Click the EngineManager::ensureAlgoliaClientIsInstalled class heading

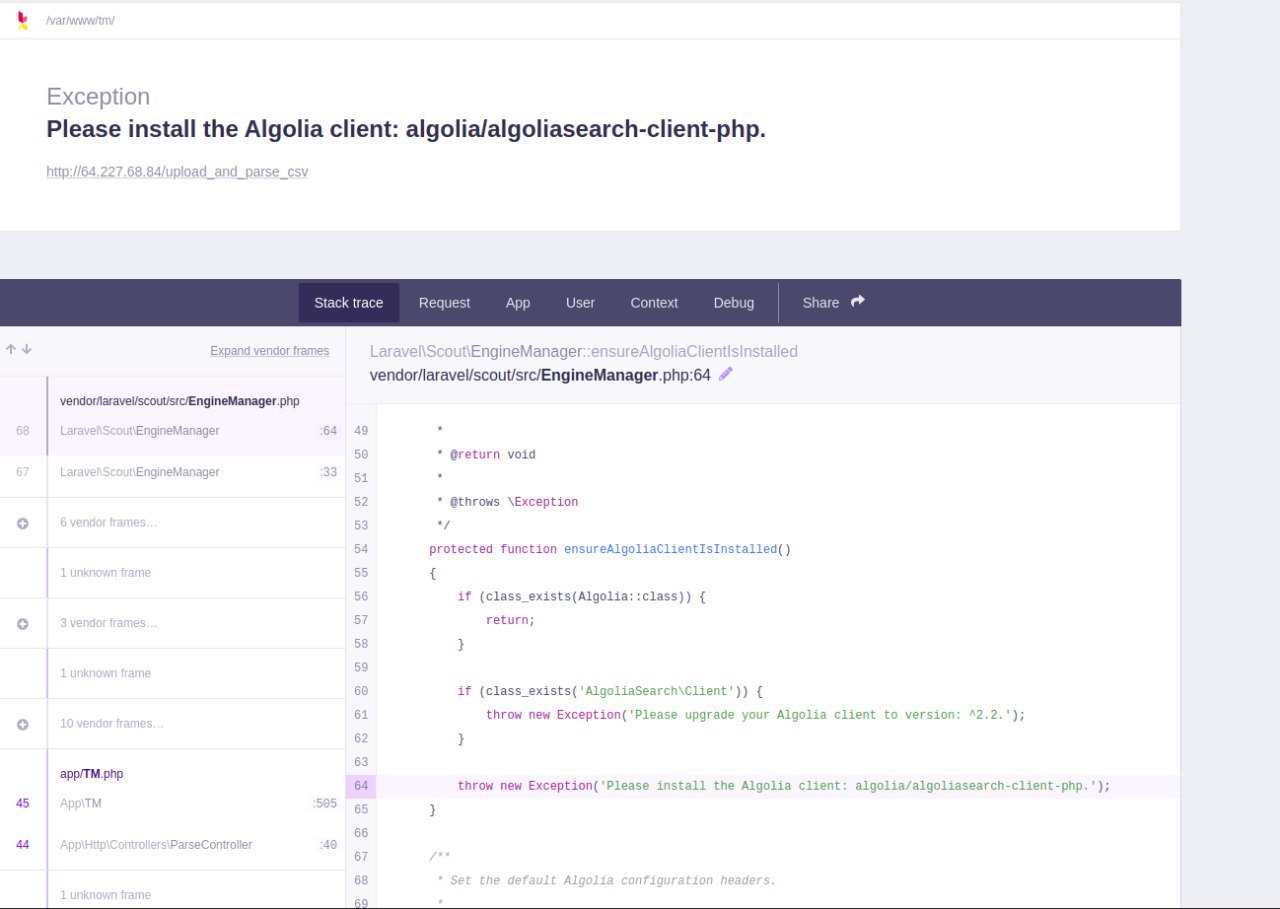[584, 352]
